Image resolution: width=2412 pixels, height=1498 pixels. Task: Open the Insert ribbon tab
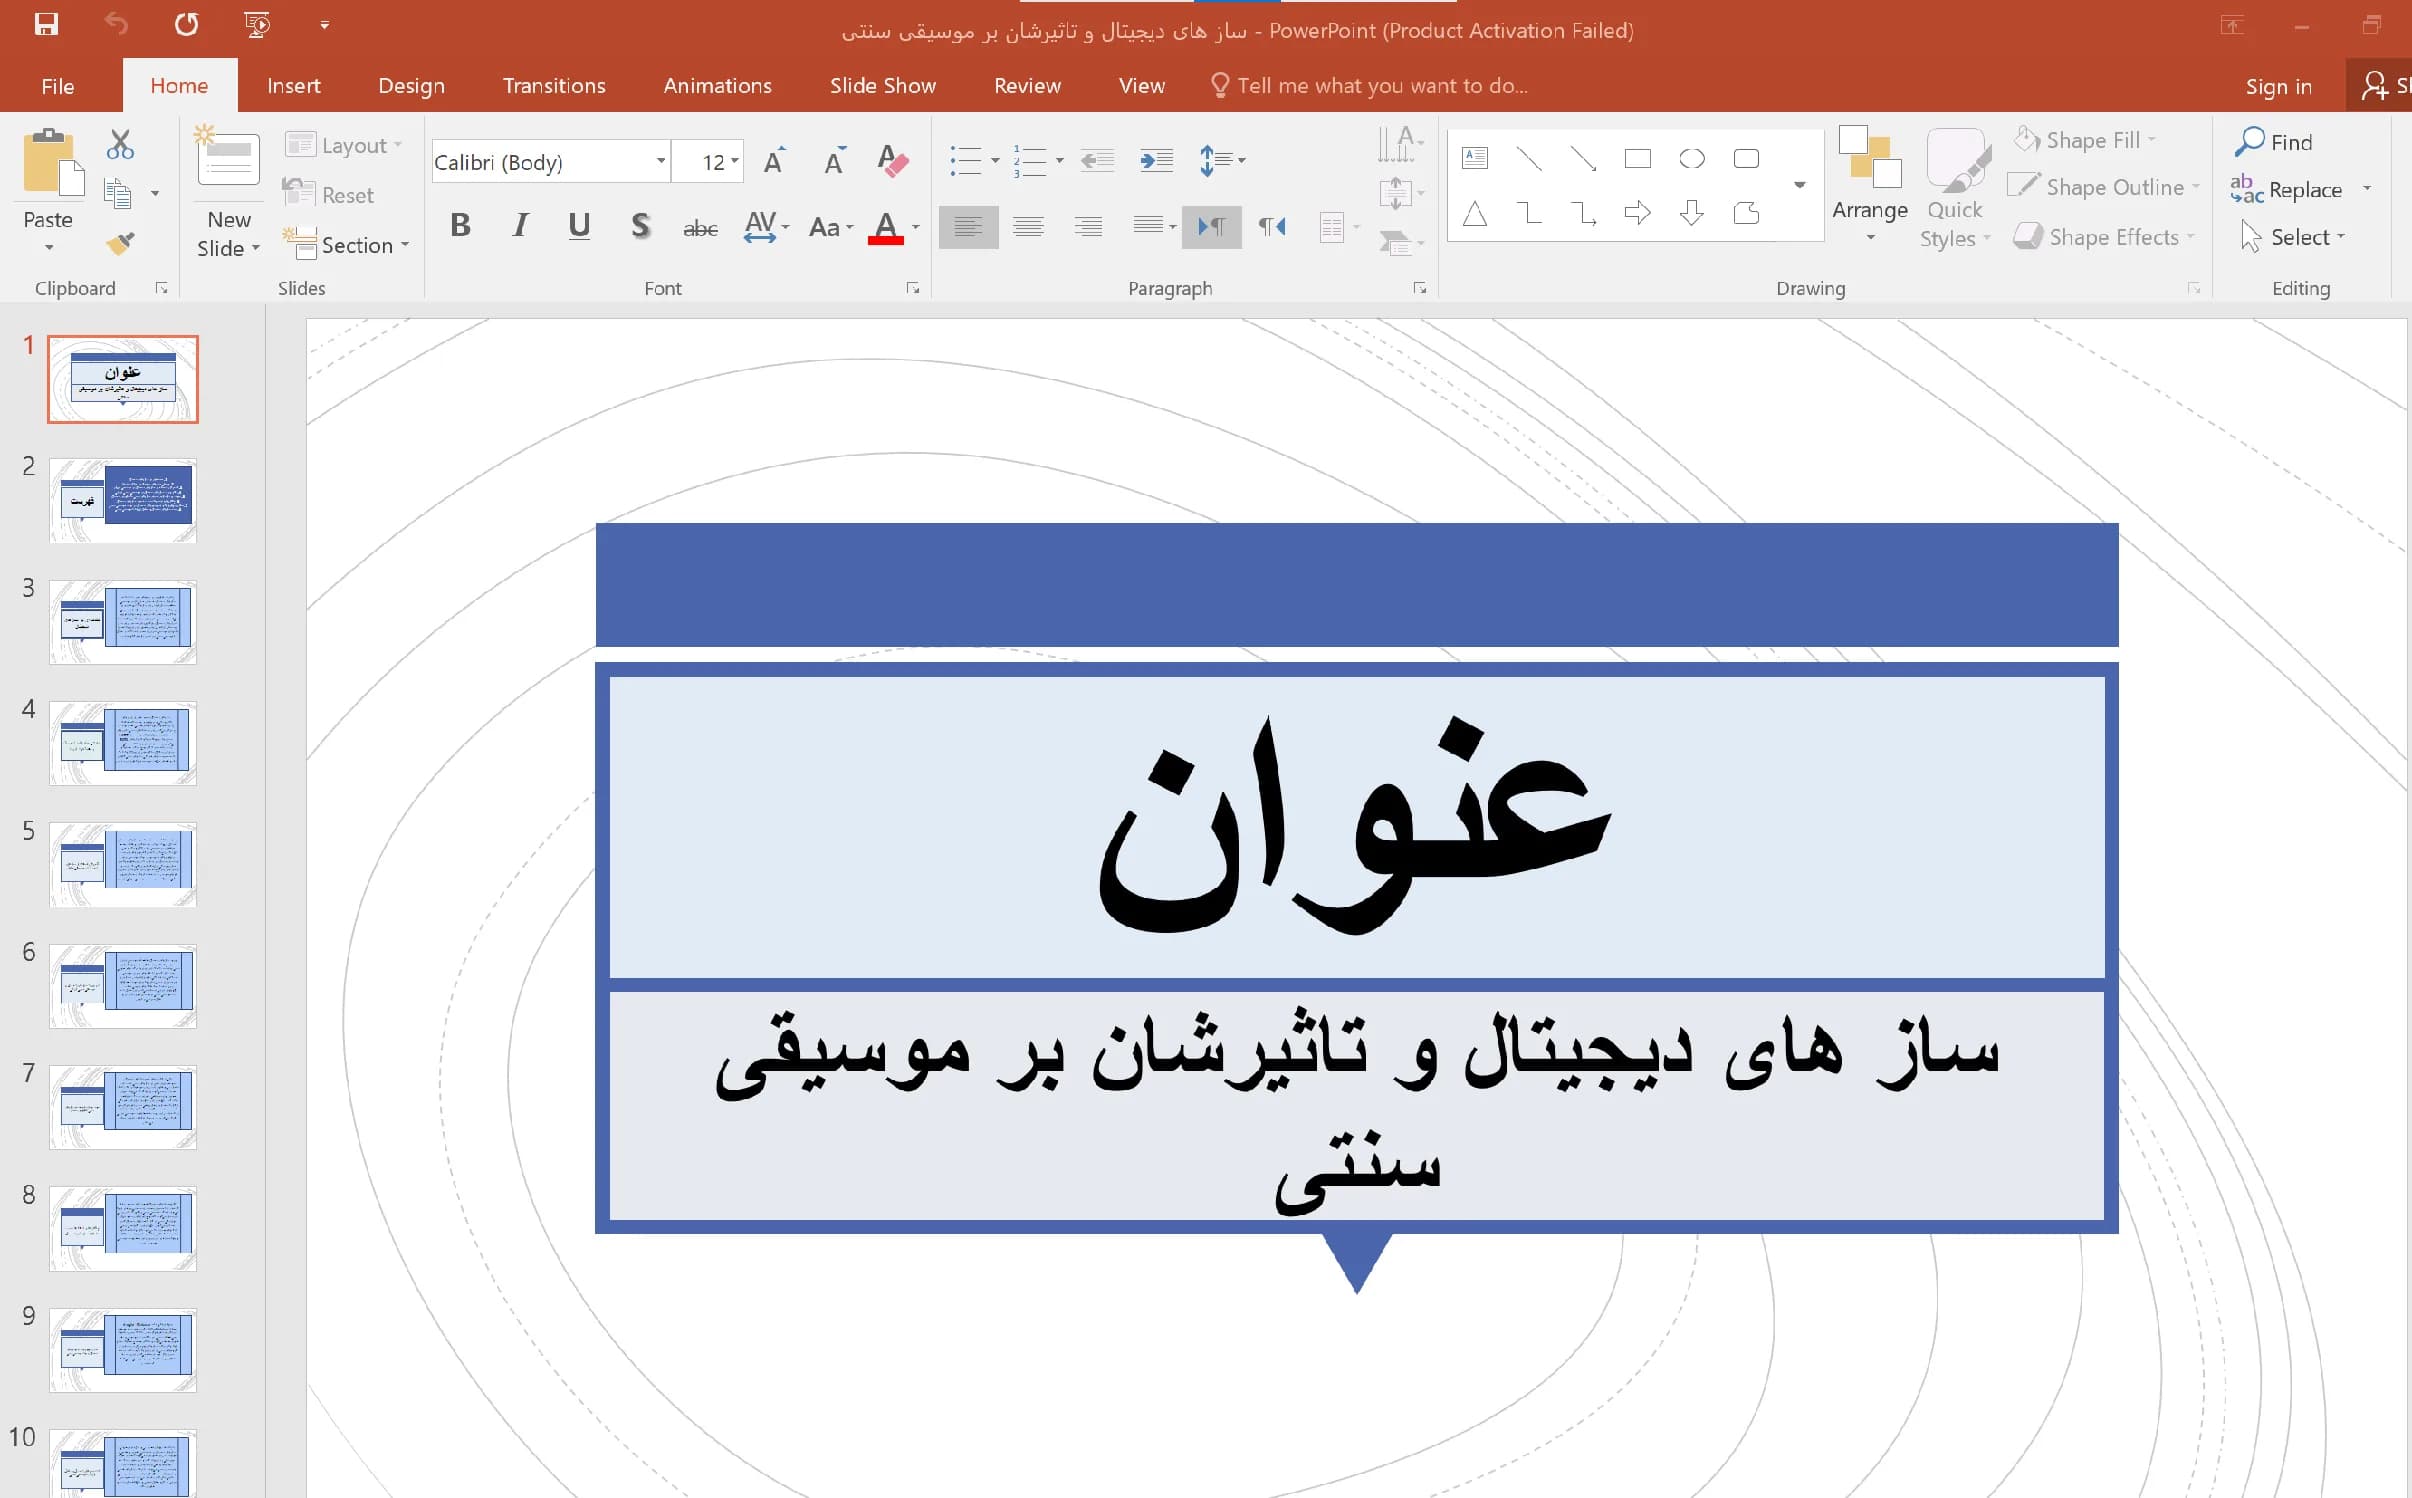click(x=294, y=86)
